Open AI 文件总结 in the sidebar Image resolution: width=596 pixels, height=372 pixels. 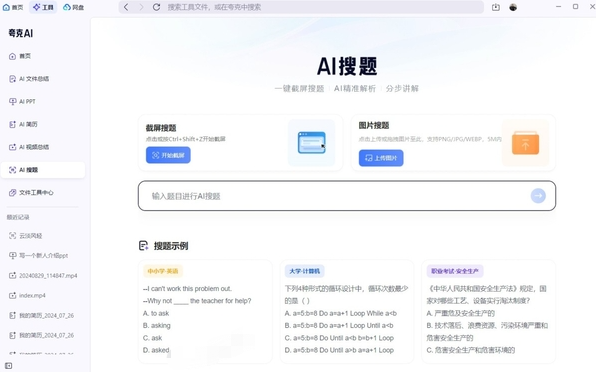[x=43, y=79]
